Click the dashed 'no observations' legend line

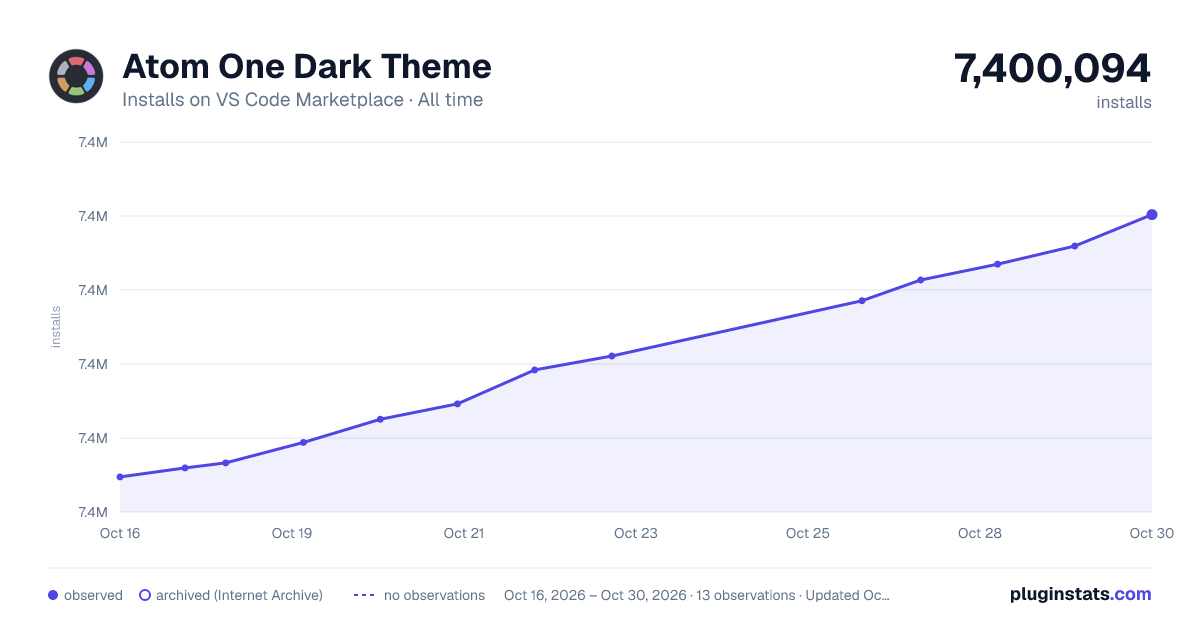[x=364, y=595]
